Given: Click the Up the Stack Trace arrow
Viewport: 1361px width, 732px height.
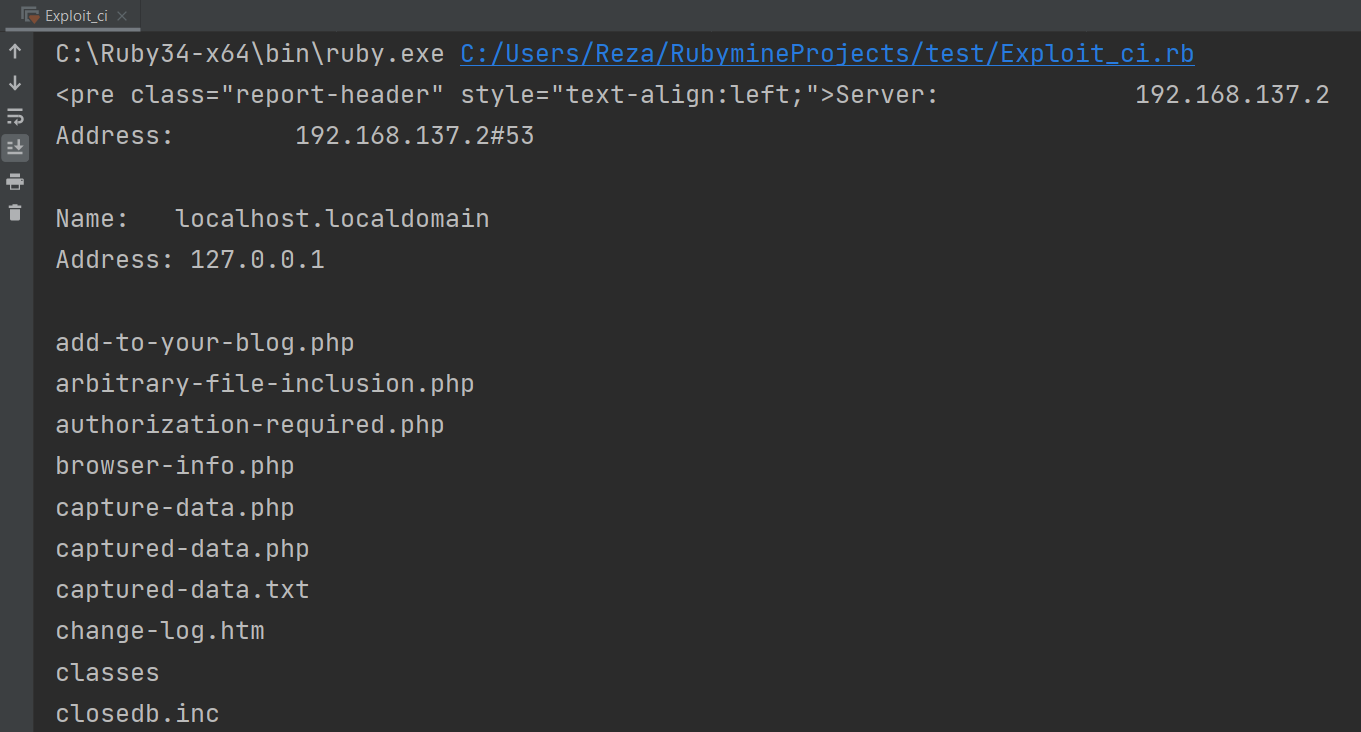Looking at the screenshot, I should [15, 52].
